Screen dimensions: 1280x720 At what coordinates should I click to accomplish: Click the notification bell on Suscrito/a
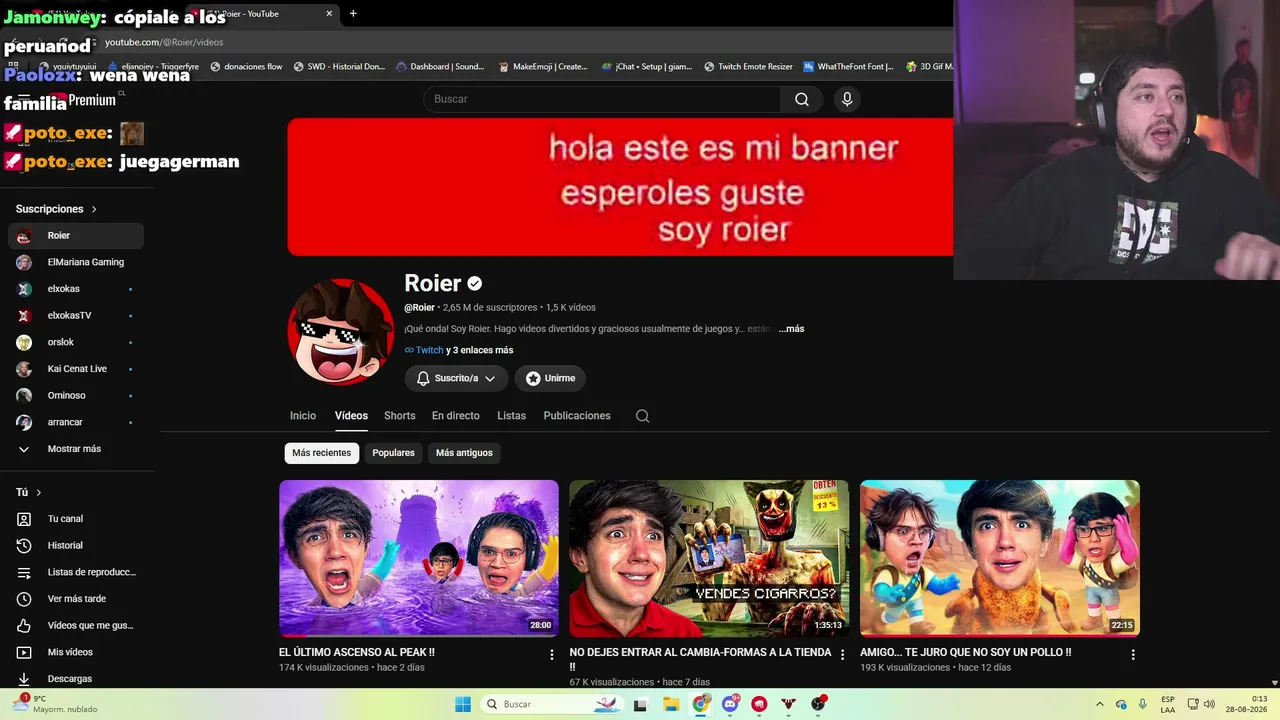423,378
